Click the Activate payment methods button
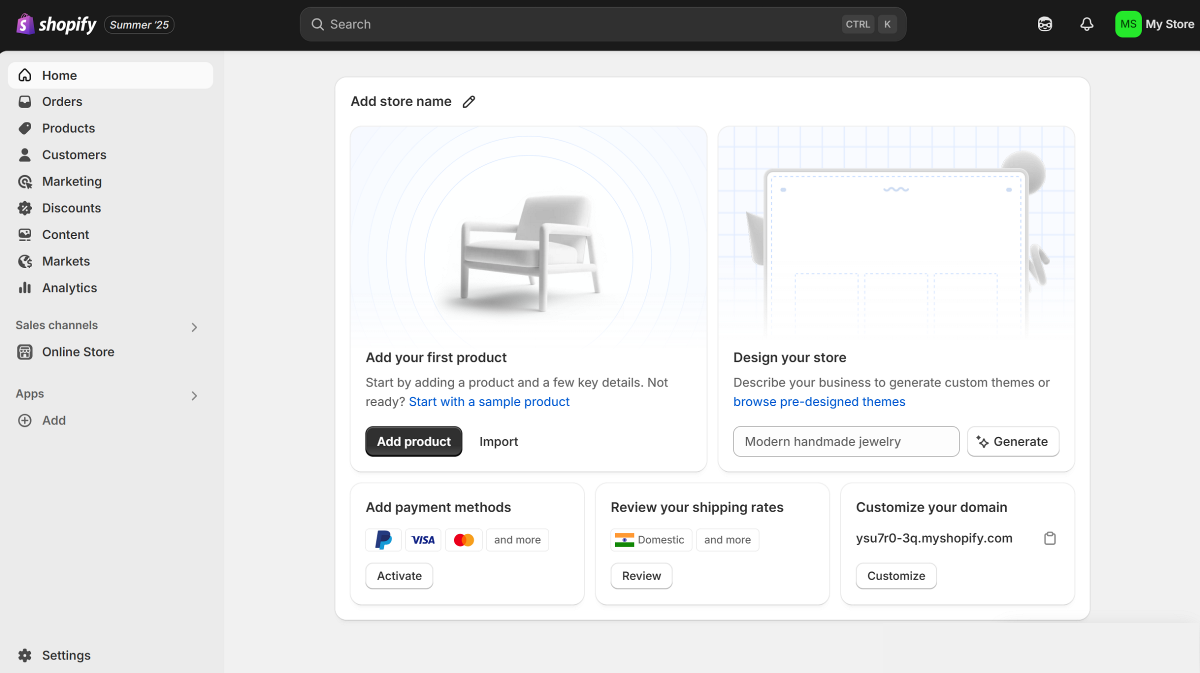The width and height of the screenshot is (1200, 673). [399, 576]
